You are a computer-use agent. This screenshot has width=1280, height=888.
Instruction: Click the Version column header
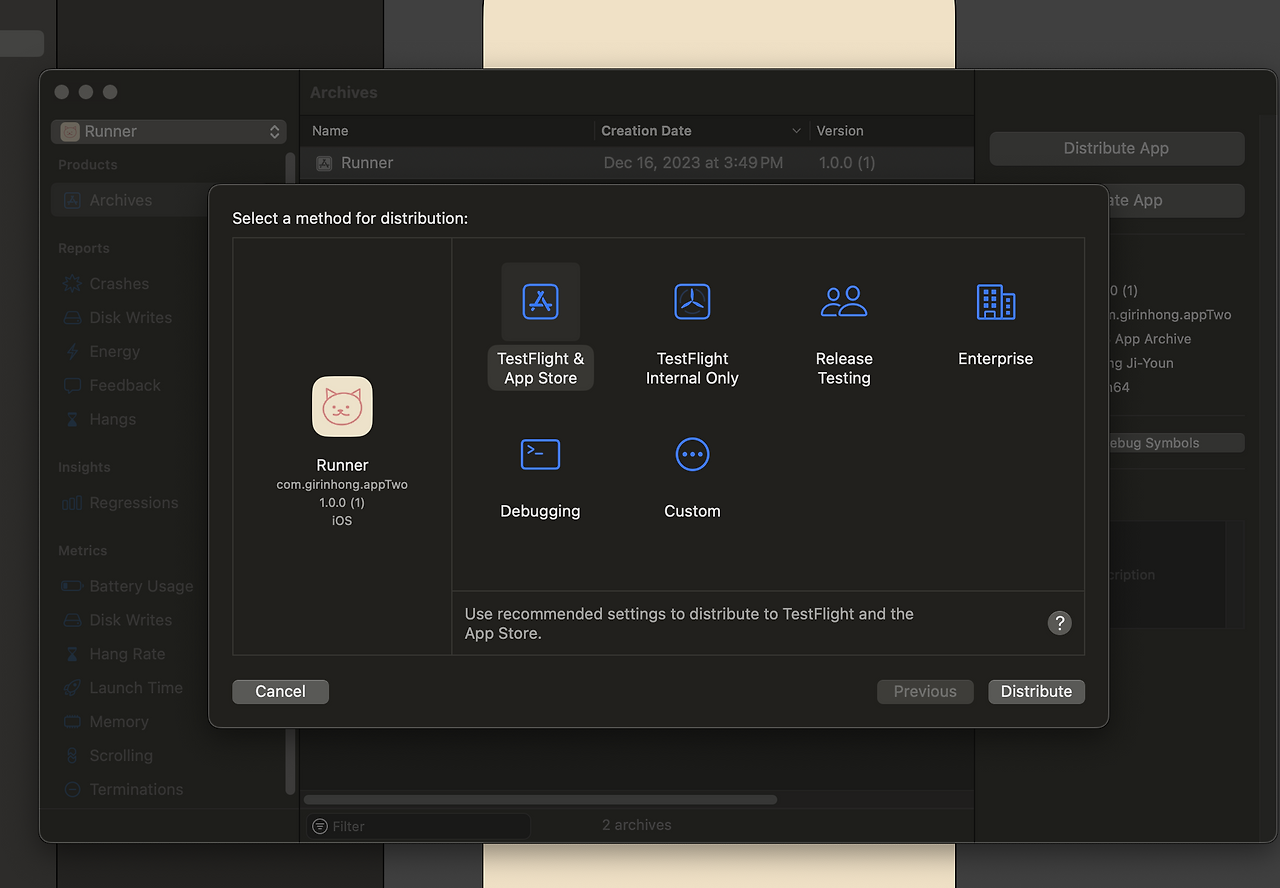840,131
